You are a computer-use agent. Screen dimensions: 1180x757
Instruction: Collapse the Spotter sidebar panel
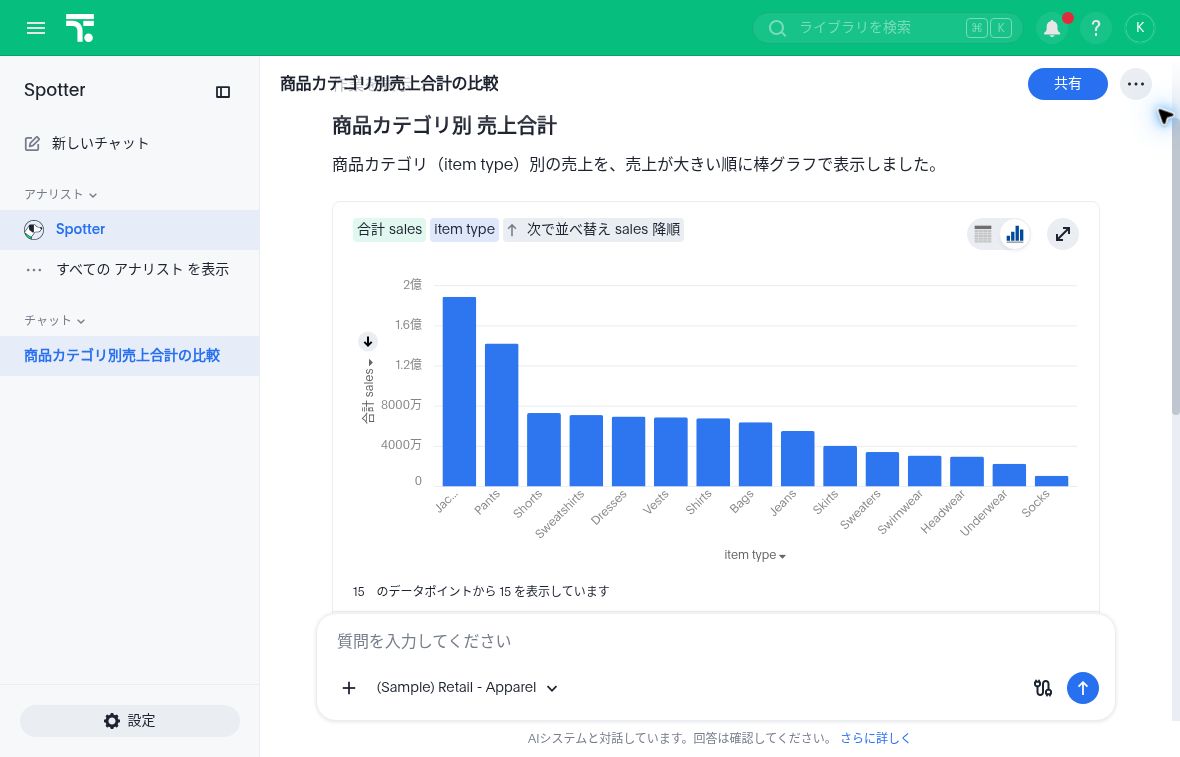(223, 92)
